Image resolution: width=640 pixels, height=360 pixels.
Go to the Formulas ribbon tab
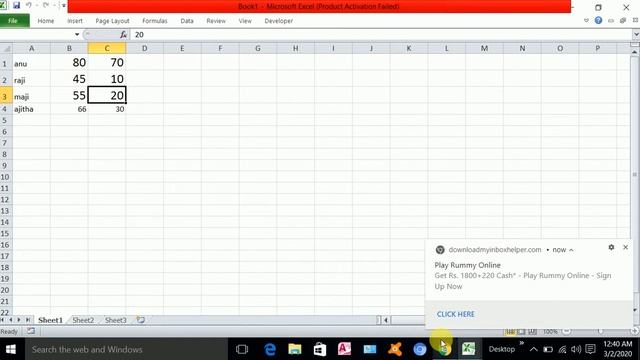(x=155, y=21)
